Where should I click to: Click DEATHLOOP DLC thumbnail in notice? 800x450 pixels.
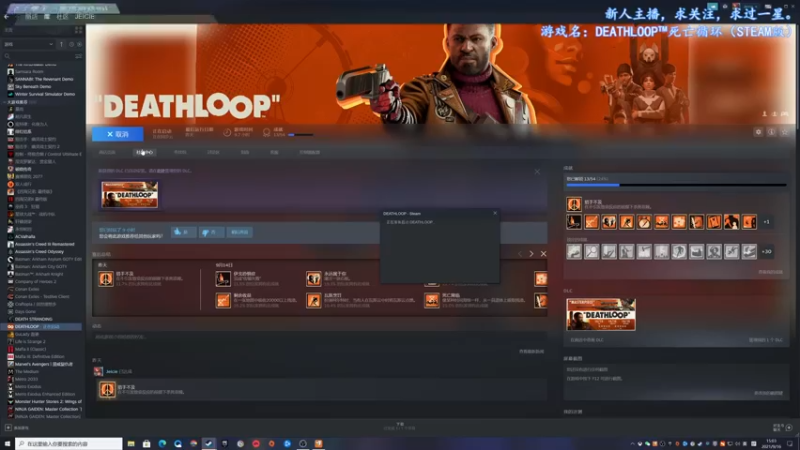[130, 194]
